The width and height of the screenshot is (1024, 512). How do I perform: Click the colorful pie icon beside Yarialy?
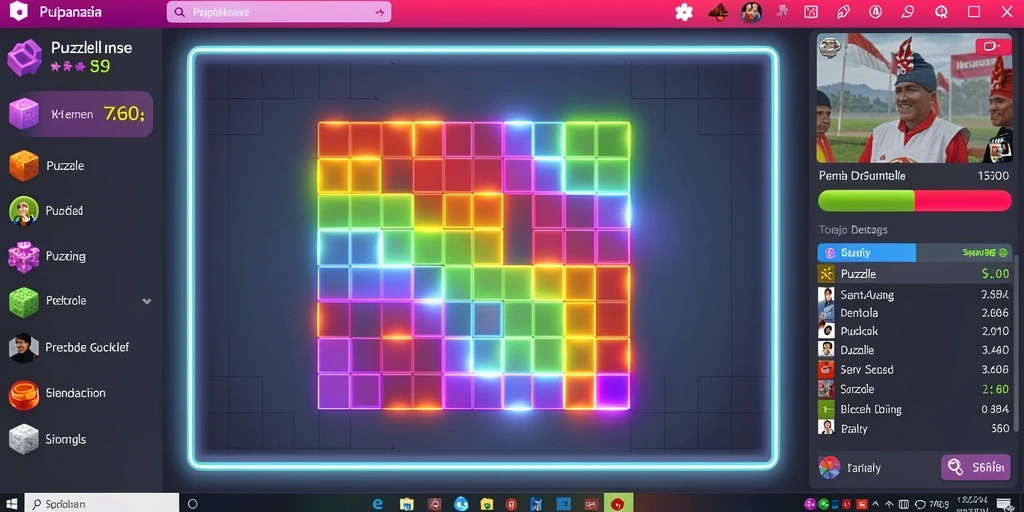click(829, 468)
